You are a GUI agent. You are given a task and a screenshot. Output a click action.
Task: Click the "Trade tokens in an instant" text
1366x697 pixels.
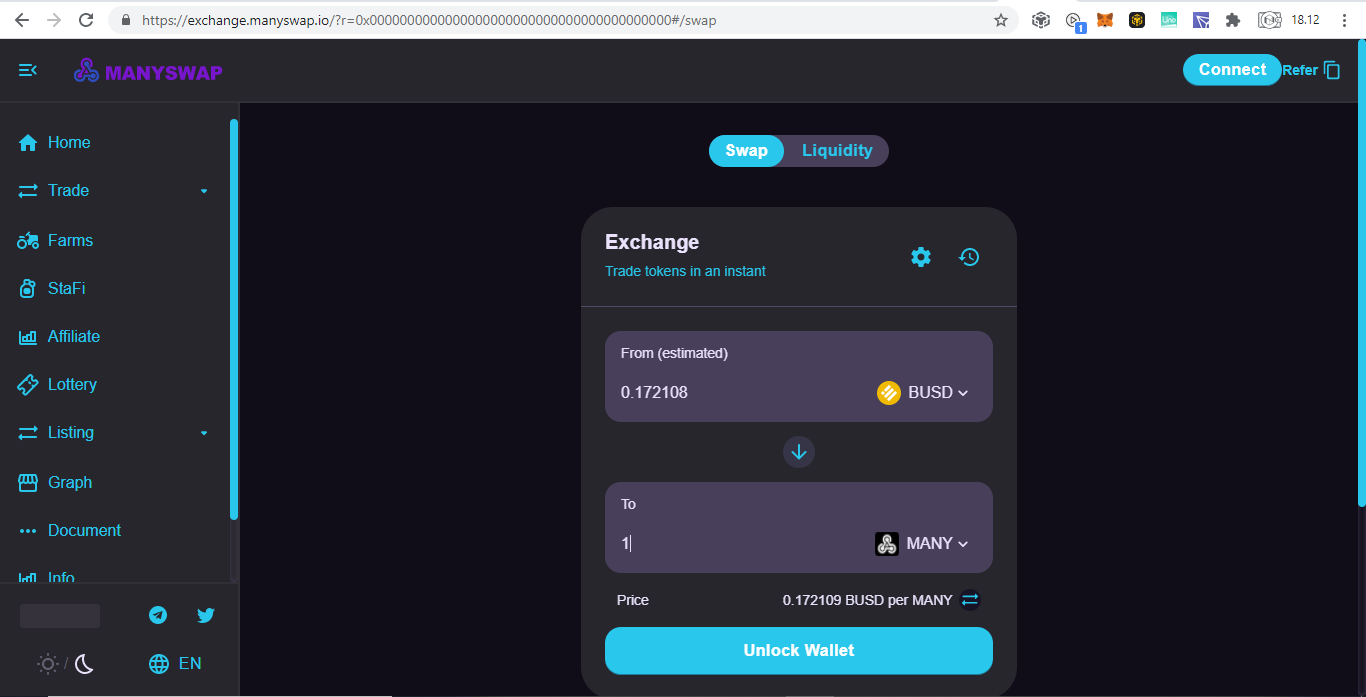[x=686, y=271]
